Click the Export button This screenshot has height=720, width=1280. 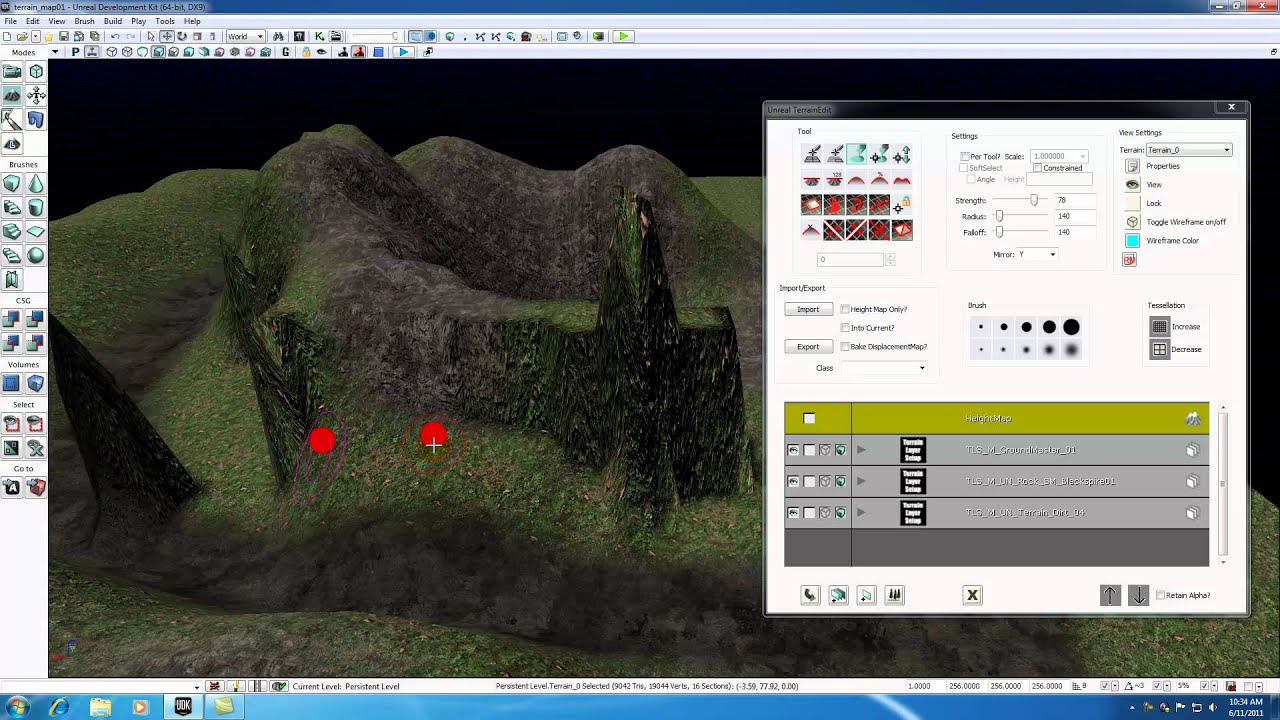(x=808, y=346)
